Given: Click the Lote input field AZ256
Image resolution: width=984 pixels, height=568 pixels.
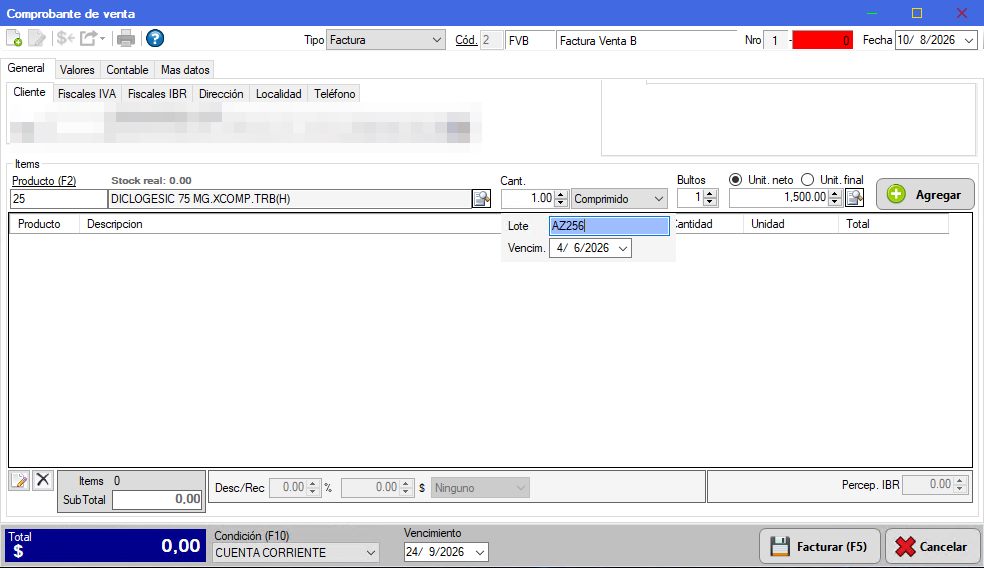Looking at the screenshot, I should [609, 226].
